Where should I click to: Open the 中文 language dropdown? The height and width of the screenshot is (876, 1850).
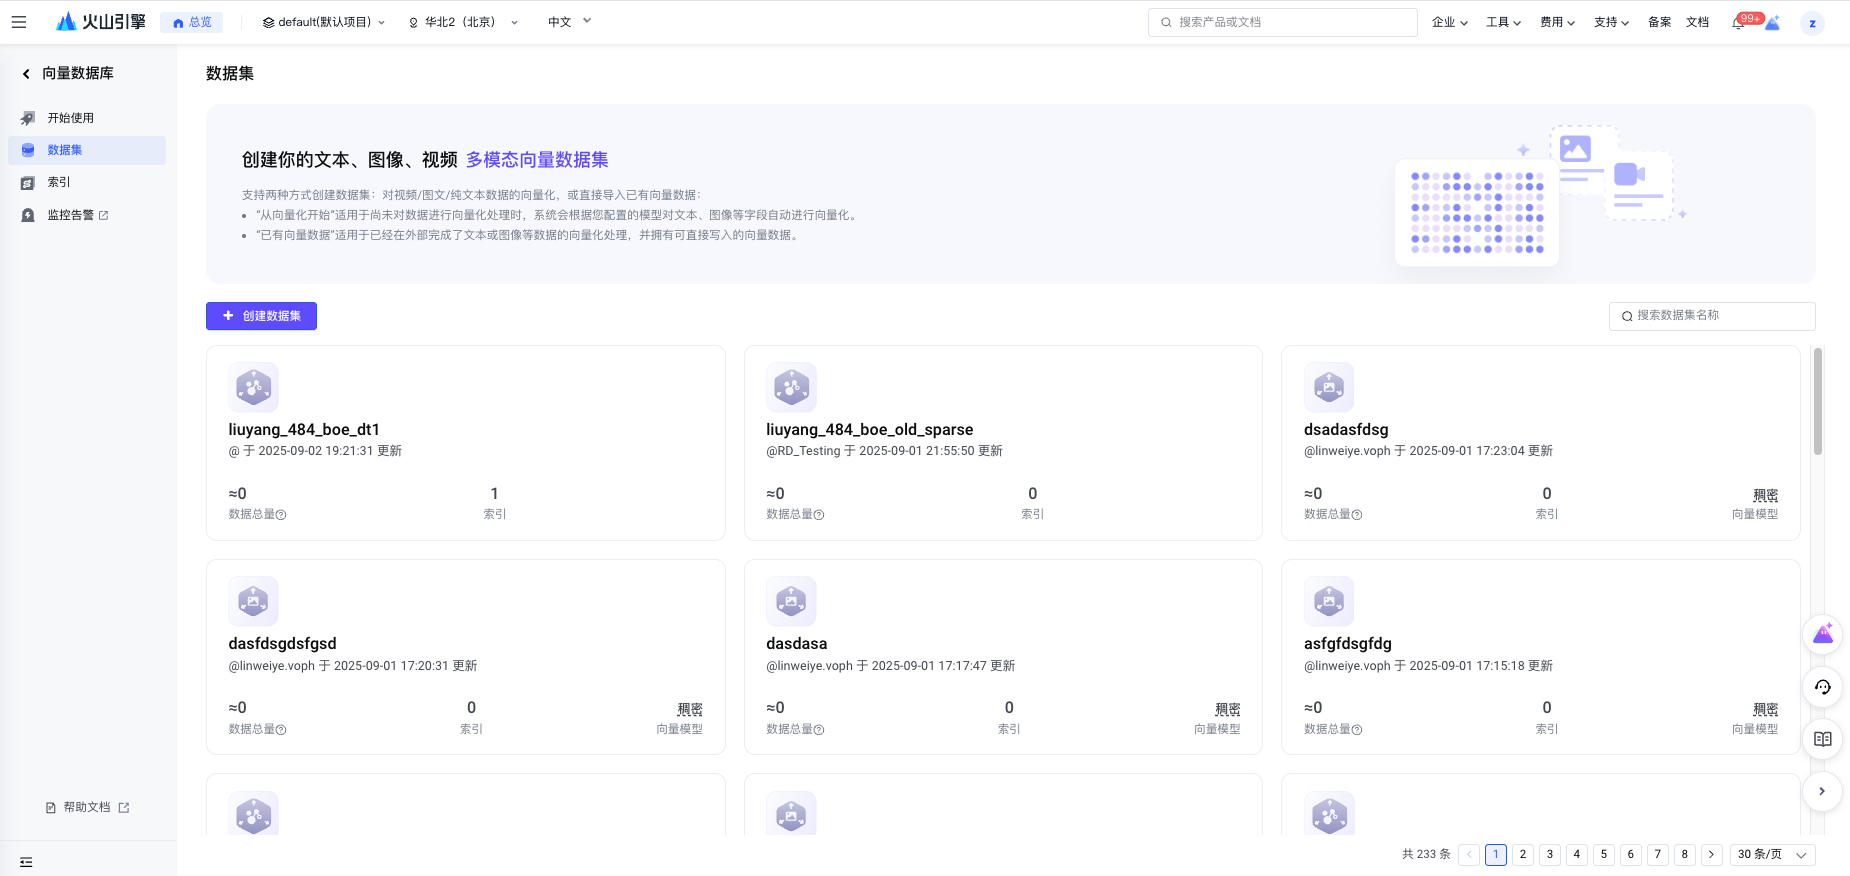point(569,22)
